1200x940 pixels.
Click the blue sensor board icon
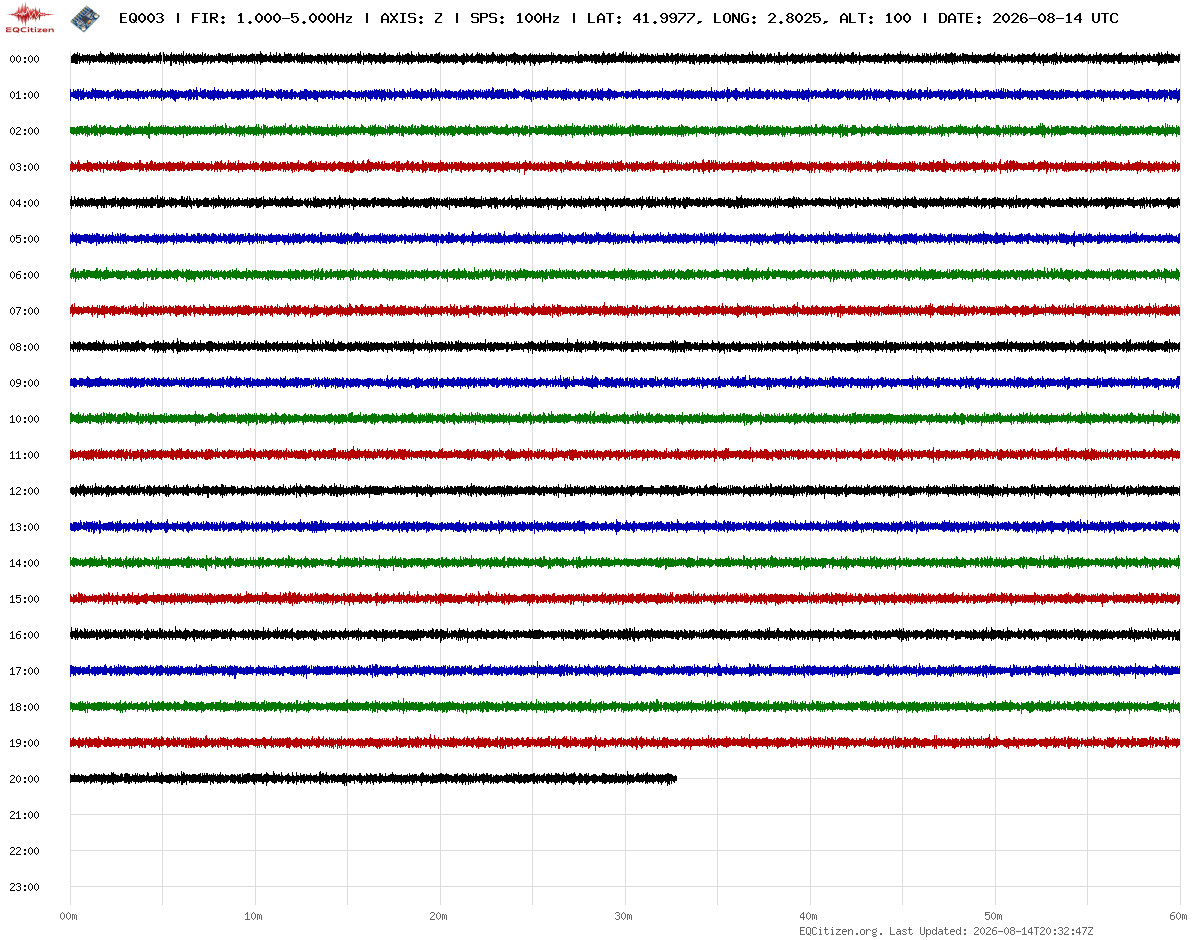(83, 17)
